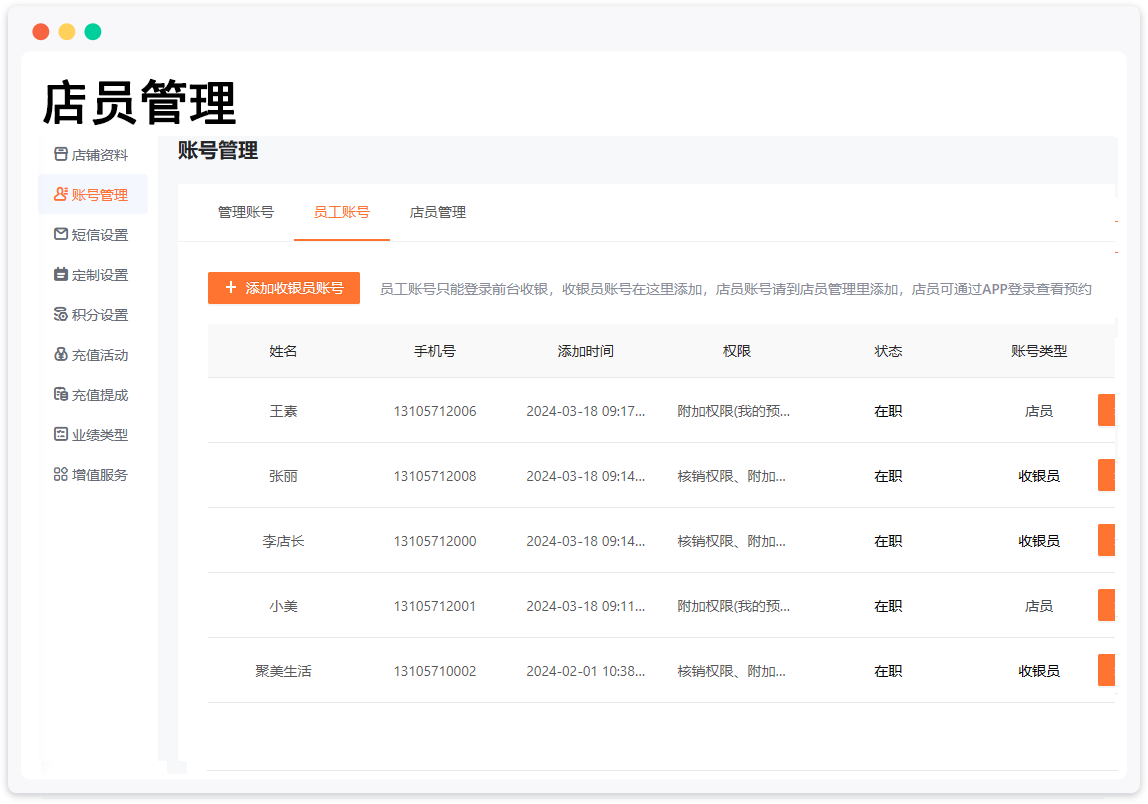The image size is (1148, 804).
Task: Click the 充值活动 money bag icon
Action: [60, 355]
